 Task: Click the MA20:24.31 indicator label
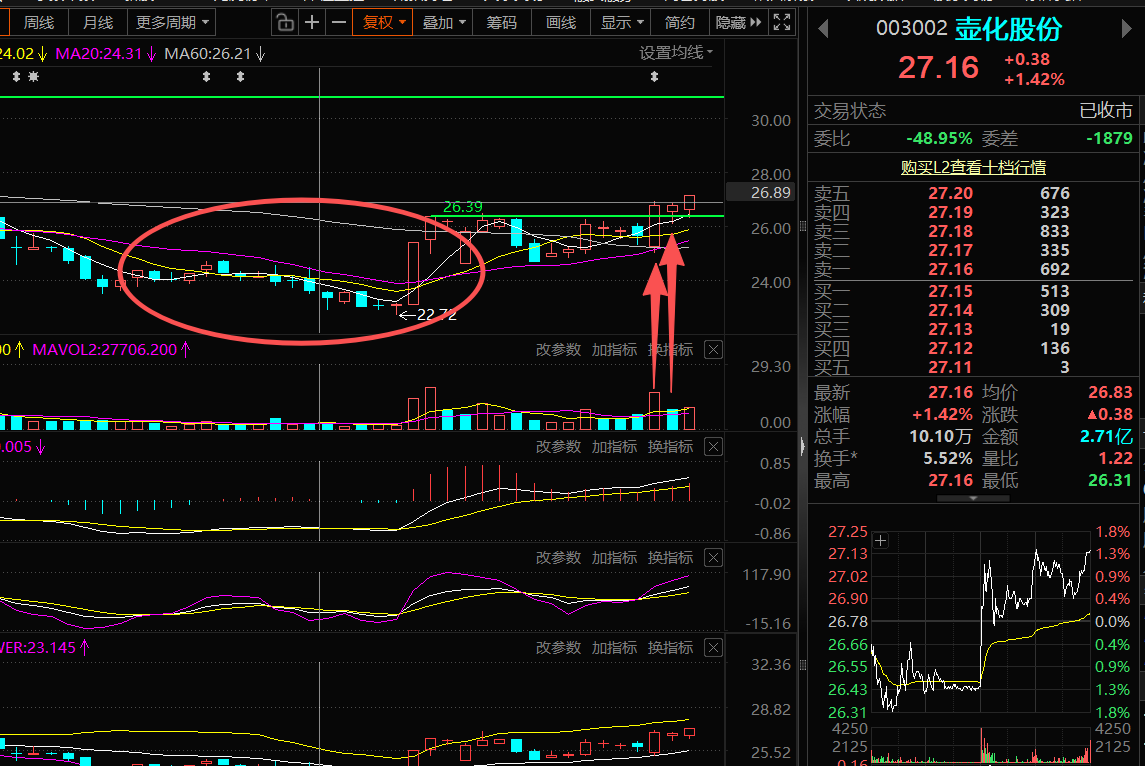coord(99,53)
